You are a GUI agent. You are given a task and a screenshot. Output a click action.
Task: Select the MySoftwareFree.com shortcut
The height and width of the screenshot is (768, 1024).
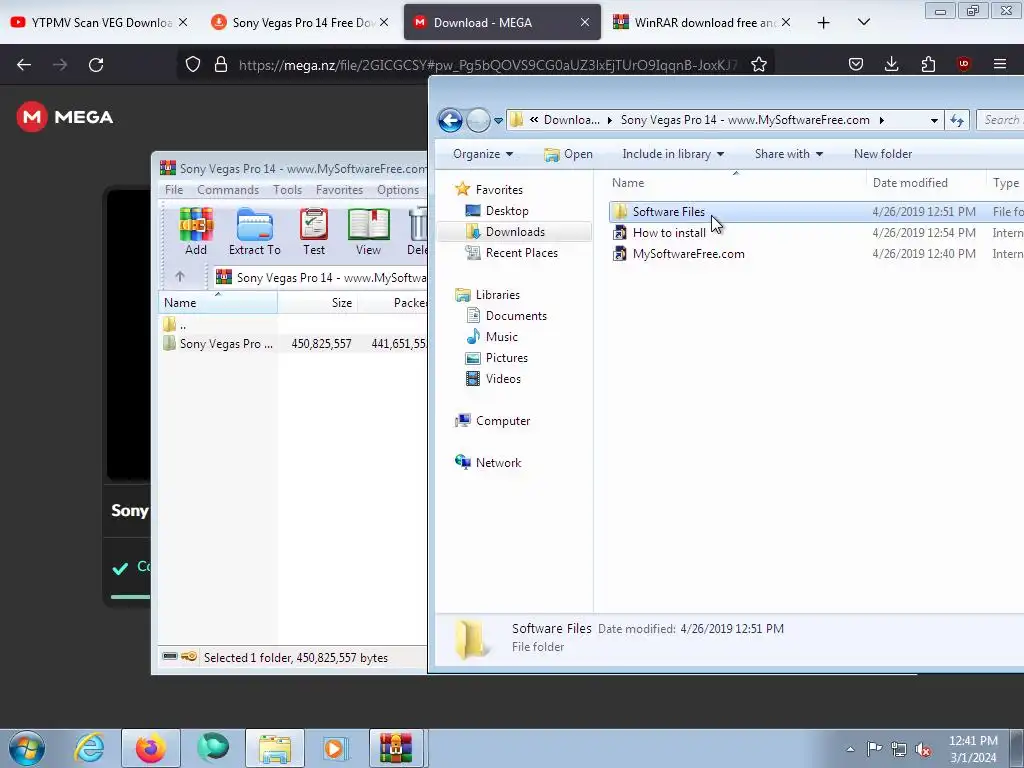click(688, 253)
